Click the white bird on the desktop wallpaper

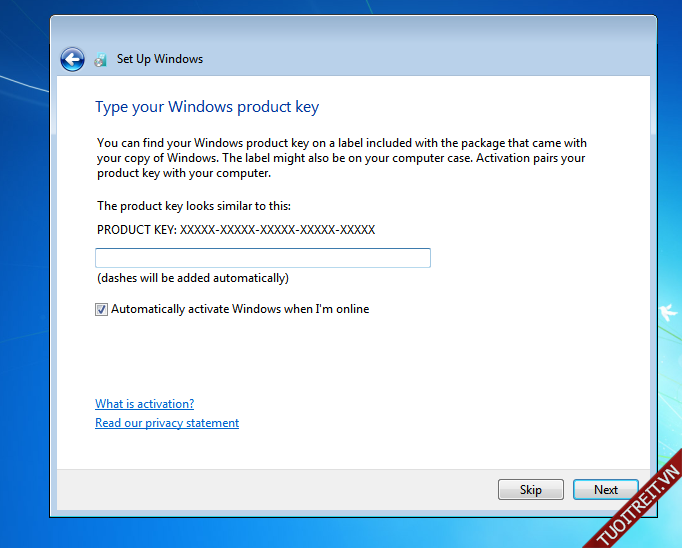point(668,313)
